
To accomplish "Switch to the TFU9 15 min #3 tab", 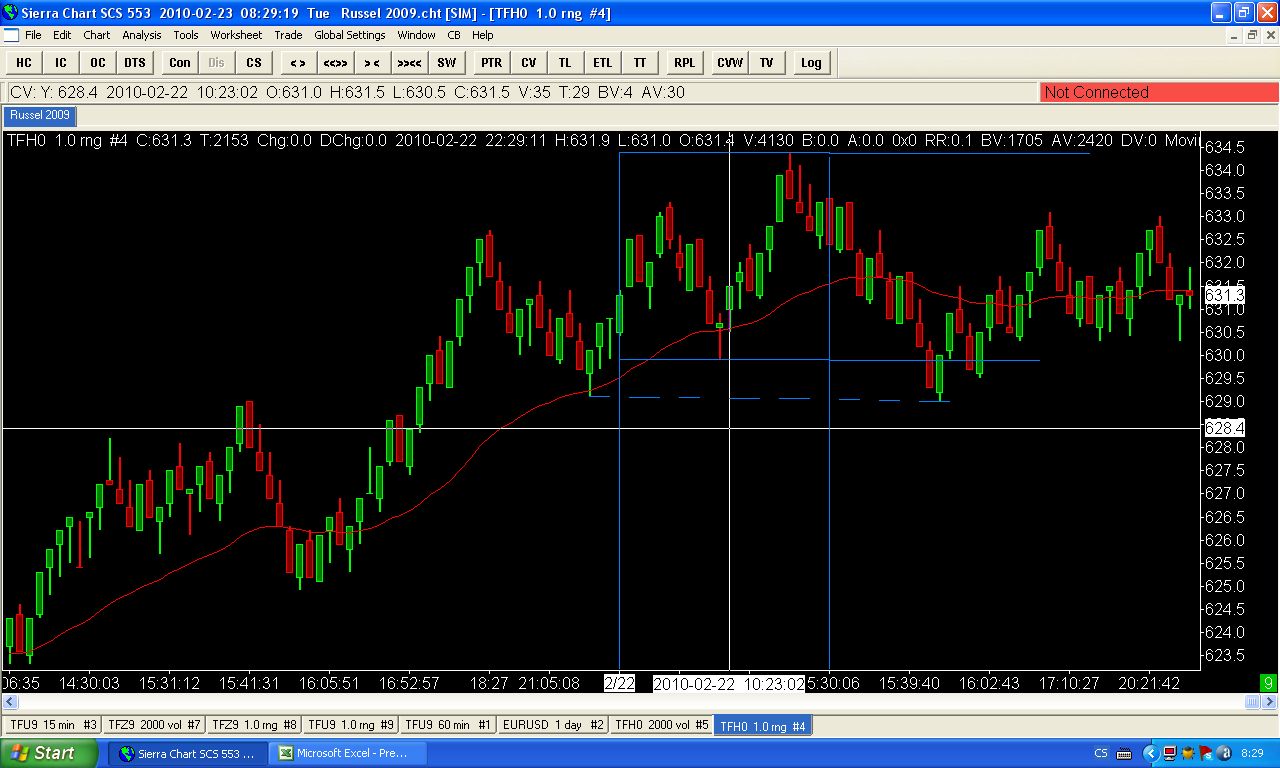I will [x=52, y=725].
